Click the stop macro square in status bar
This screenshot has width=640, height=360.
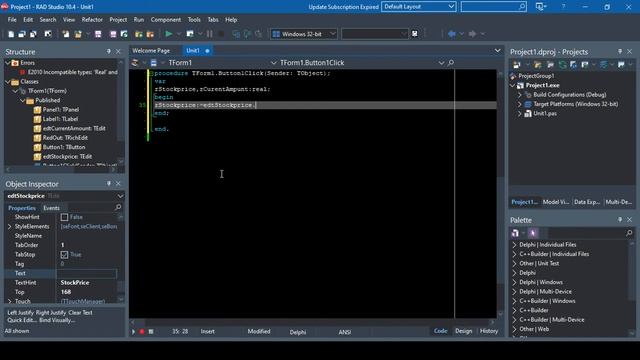[x=151, y=332]
